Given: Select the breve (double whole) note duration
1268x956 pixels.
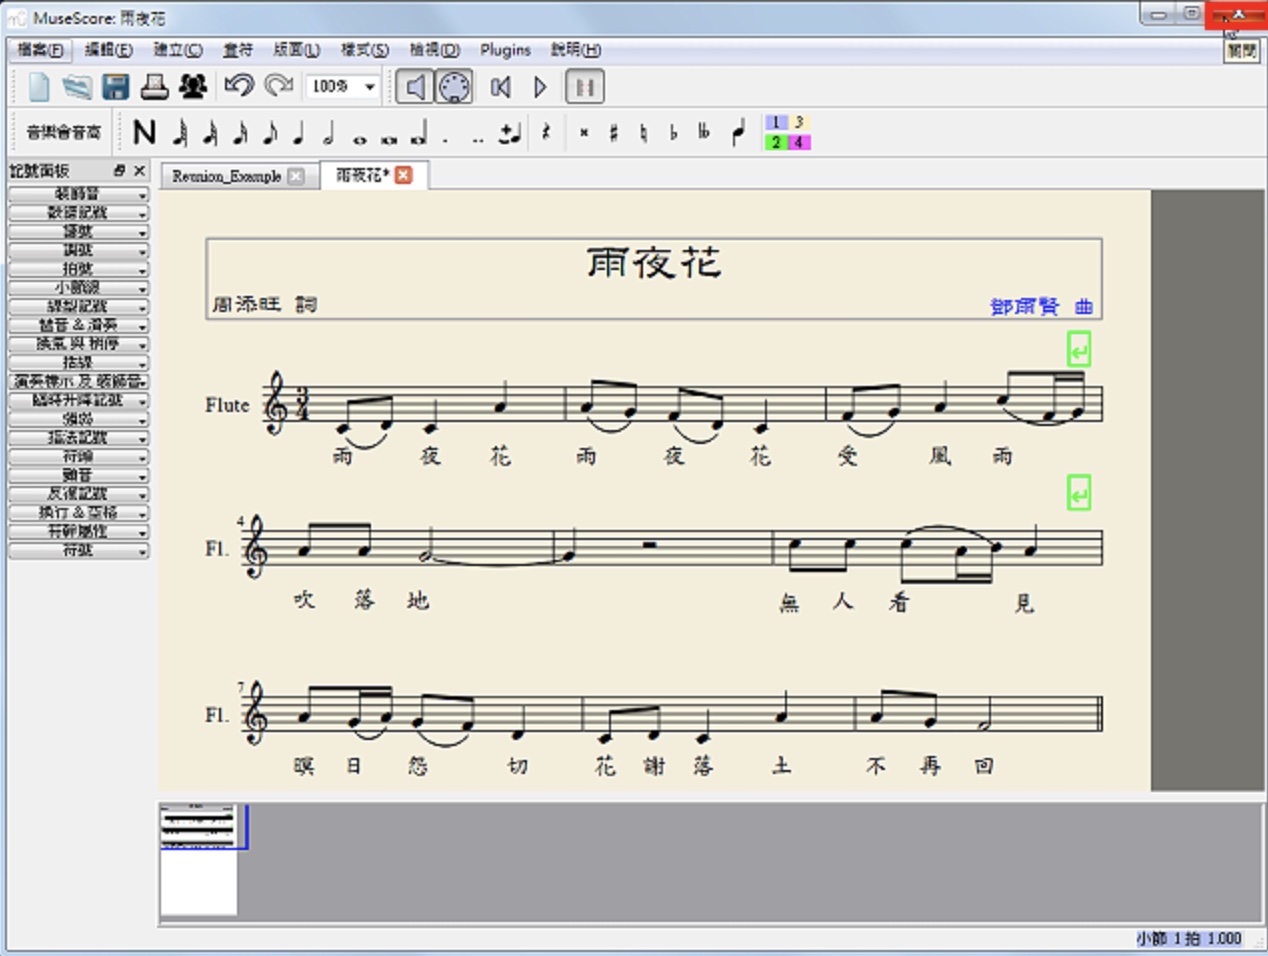Looking at the screenshot, I should [x=389, y=139].
